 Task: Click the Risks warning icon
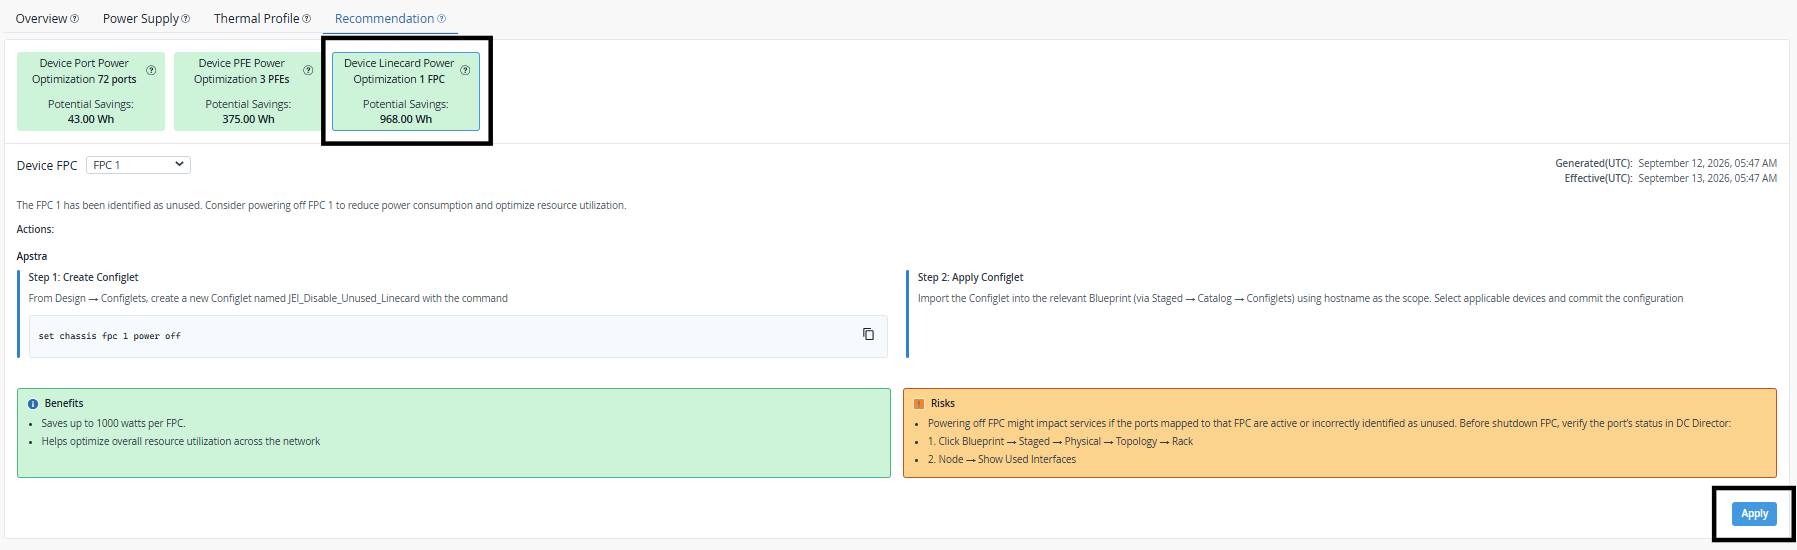pyautogui.click(x=919, y=404)
